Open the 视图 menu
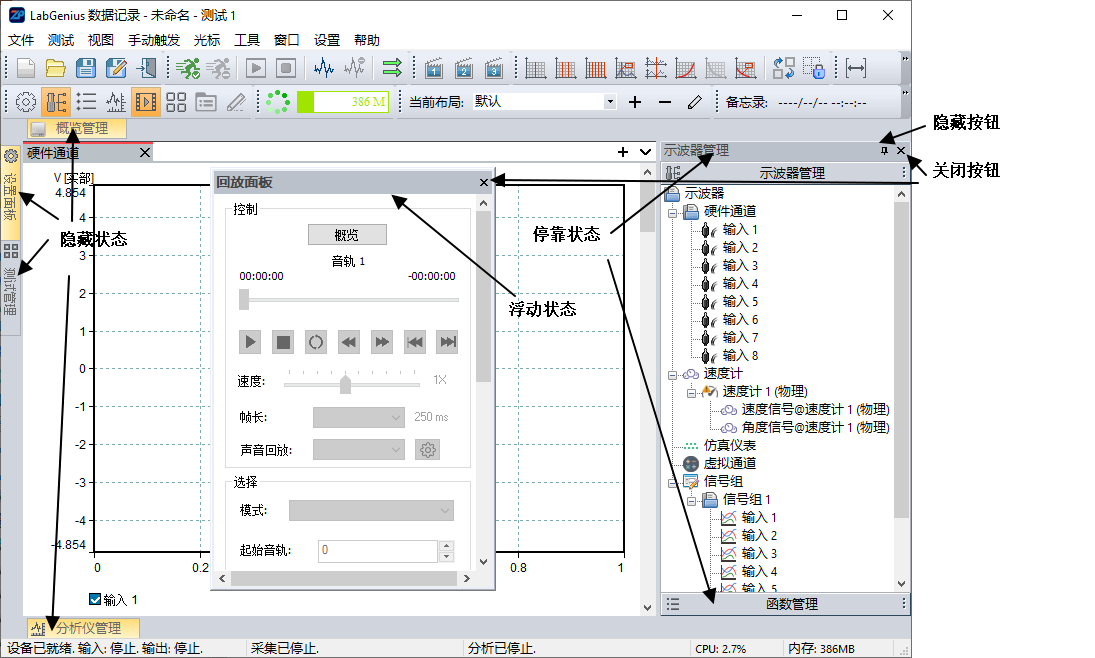The height and width of the screenshot is (658, 1095). click(x=101, y=40)
